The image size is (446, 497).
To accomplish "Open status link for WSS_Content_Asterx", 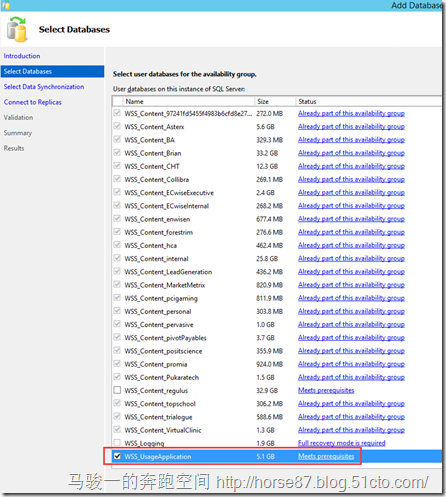I will [x=351, y=126].
